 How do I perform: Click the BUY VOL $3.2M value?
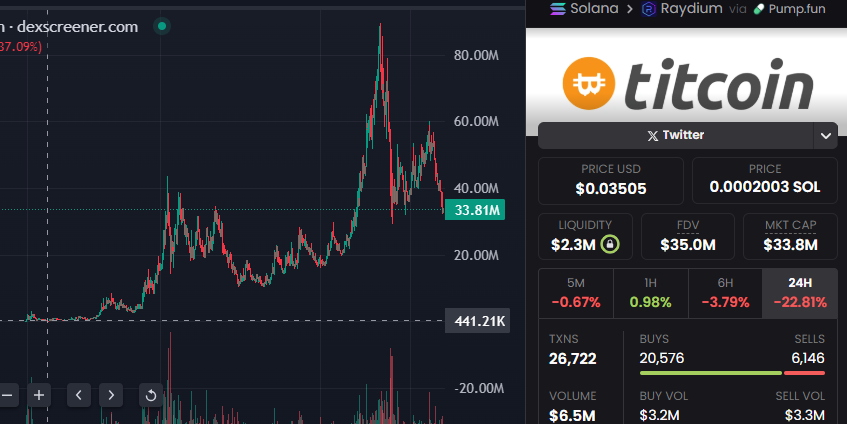pyautogui.click(x=660, y=415)
